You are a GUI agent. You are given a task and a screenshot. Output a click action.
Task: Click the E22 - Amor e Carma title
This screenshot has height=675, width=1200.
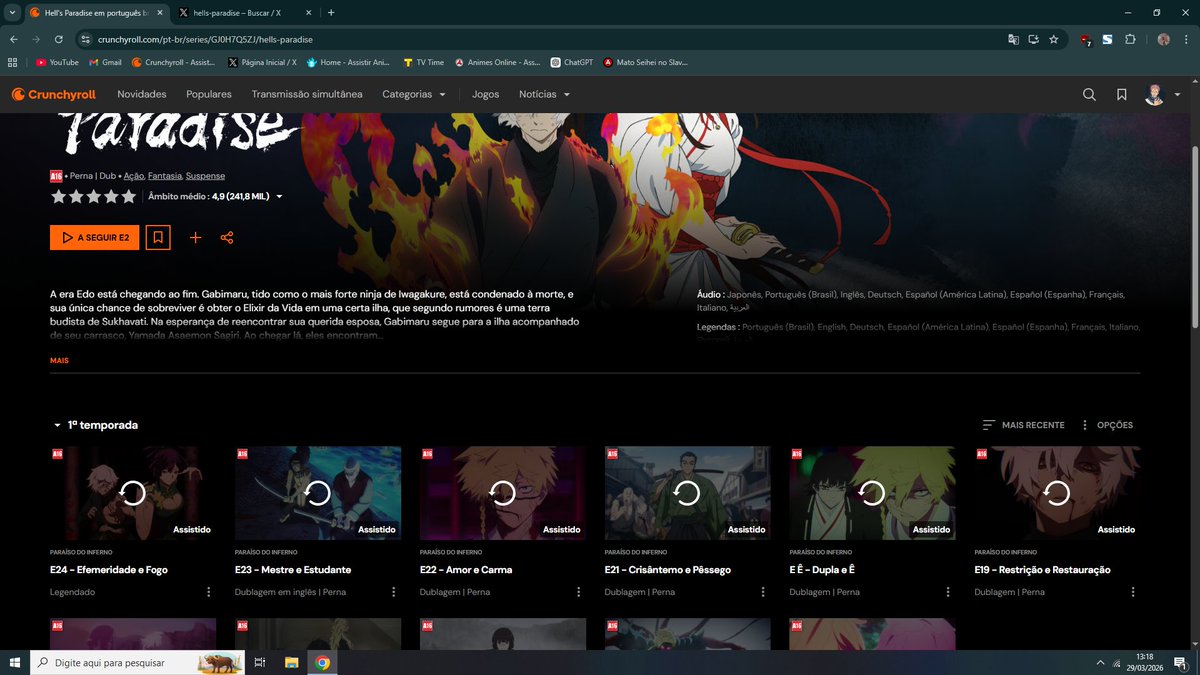(x=466, y=570)
